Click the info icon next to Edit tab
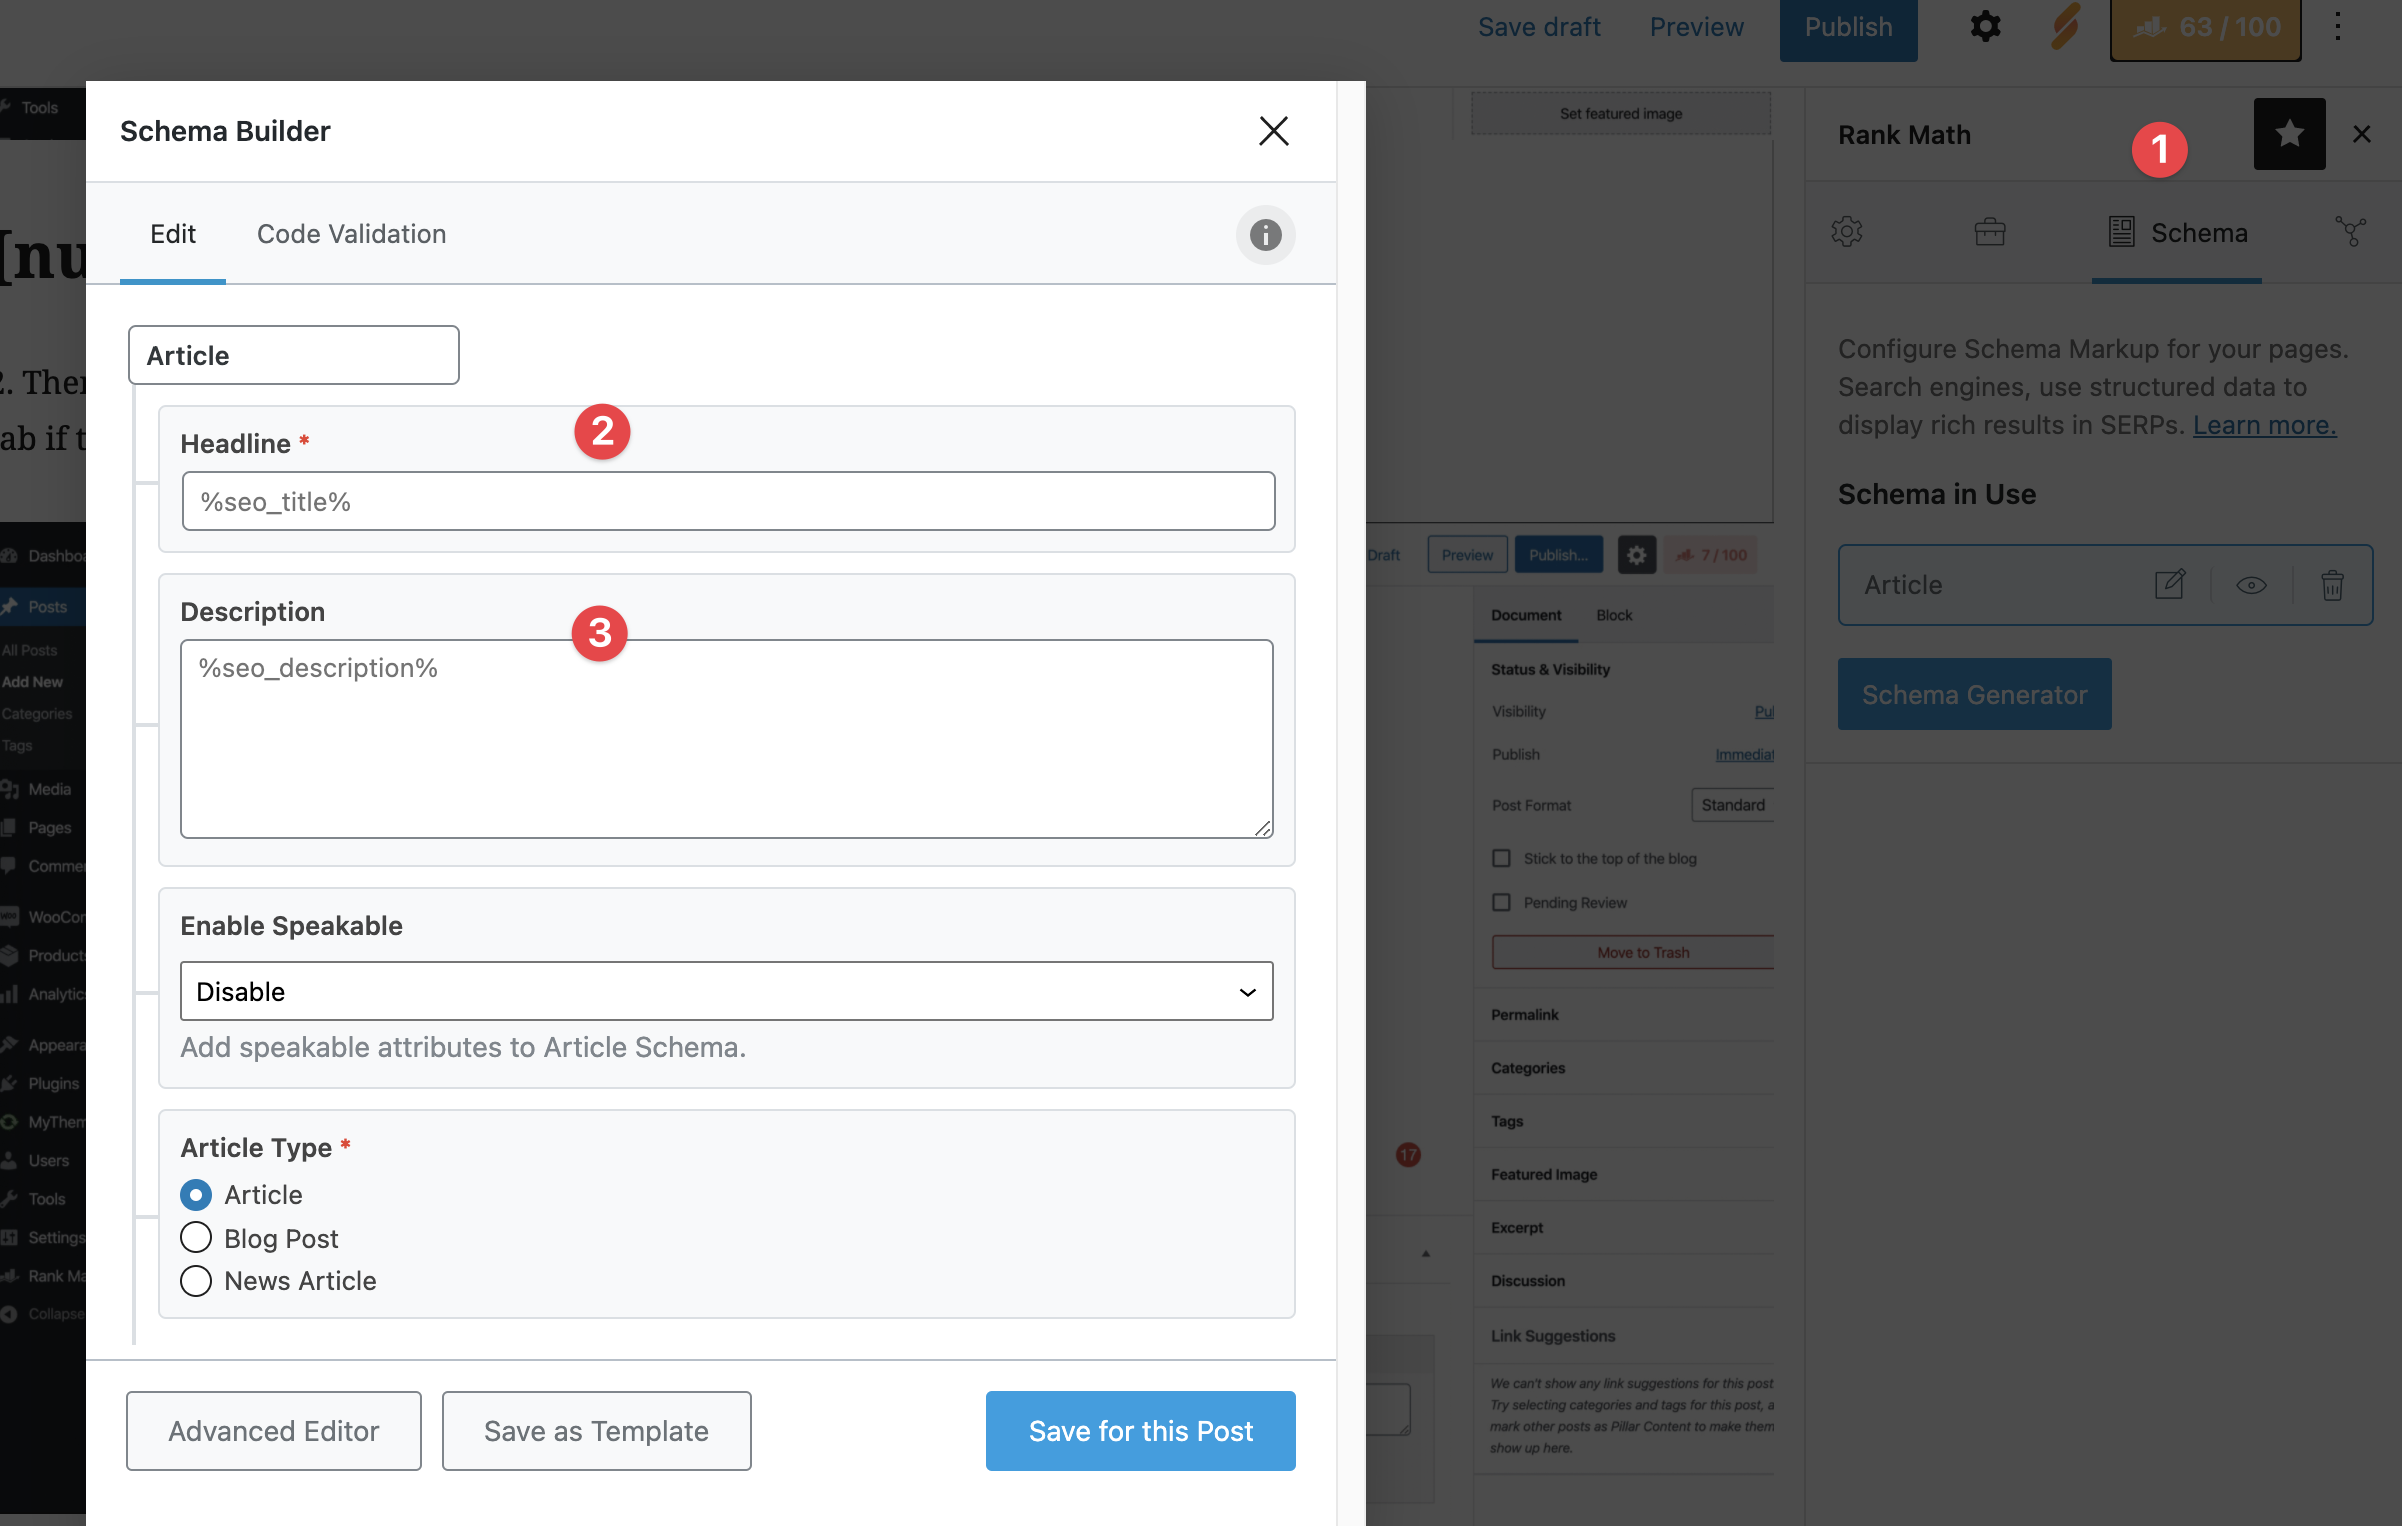 coord(1266,234)
